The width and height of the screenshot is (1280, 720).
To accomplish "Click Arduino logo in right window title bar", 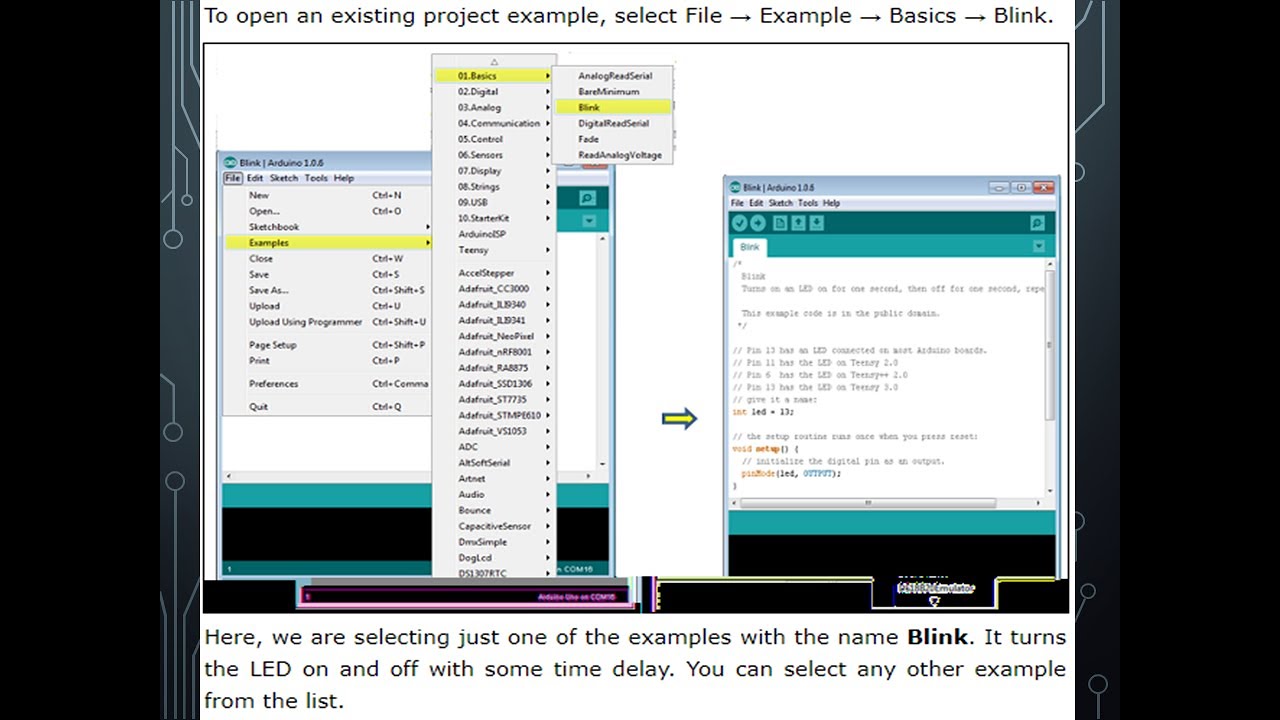I will 735,187.
